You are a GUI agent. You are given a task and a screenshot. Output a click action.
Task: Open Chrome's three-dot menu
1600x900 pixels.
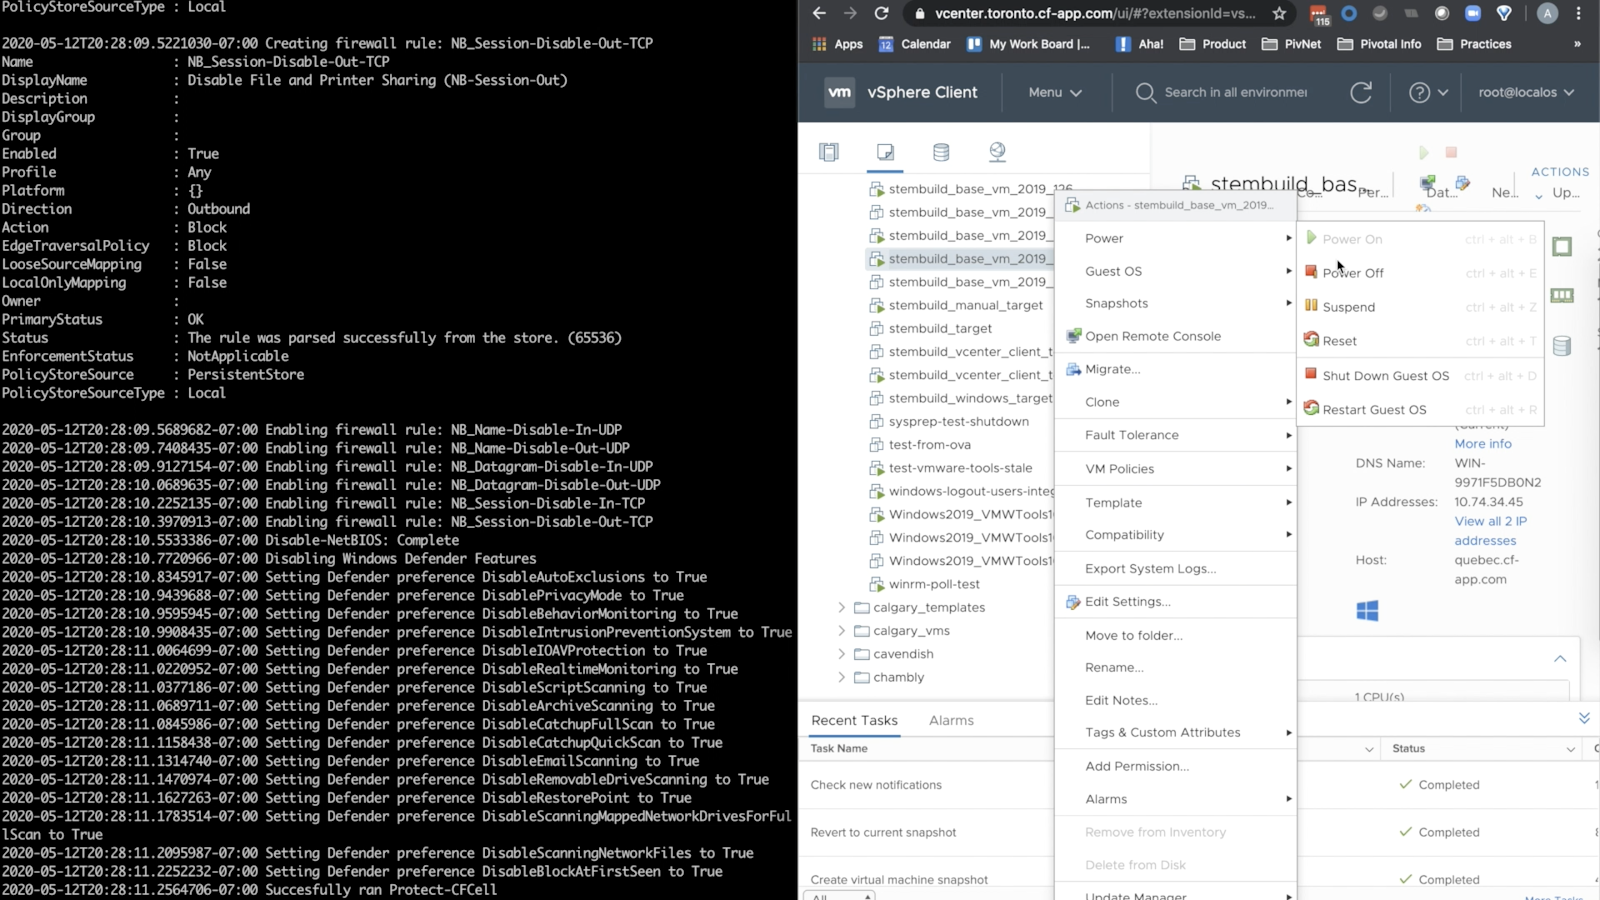[x=1579, y=13]
